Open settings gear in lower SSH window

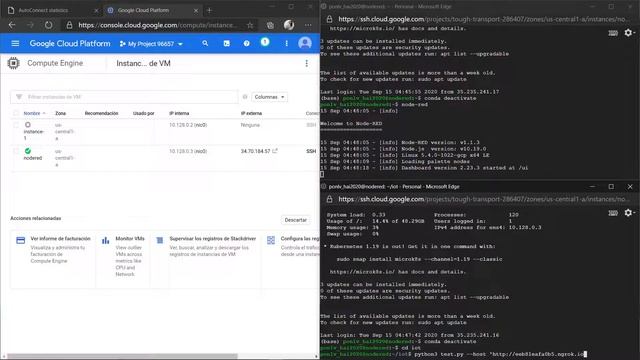coord(629,213)
